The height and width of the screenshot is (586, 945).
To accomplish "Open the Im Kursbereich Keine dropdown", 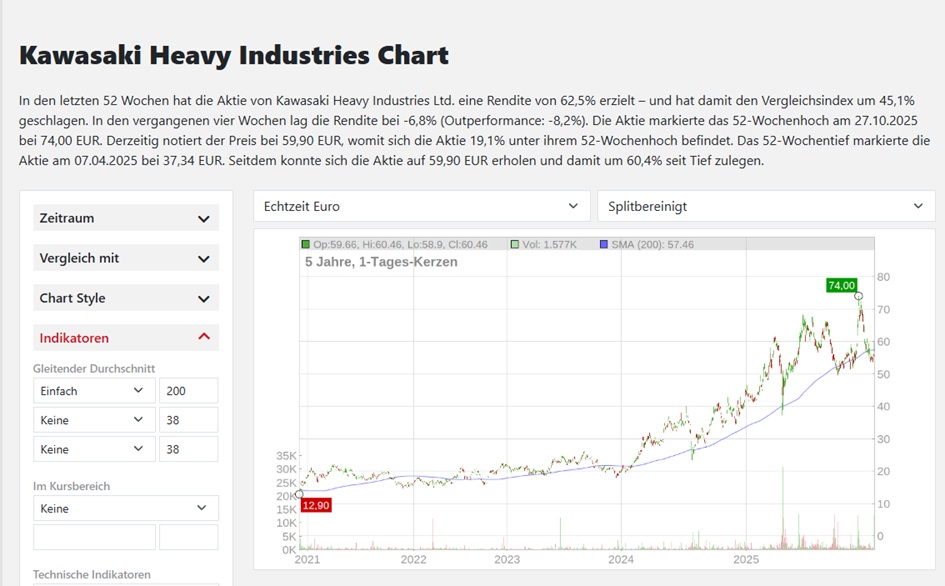I will point(126,508).
